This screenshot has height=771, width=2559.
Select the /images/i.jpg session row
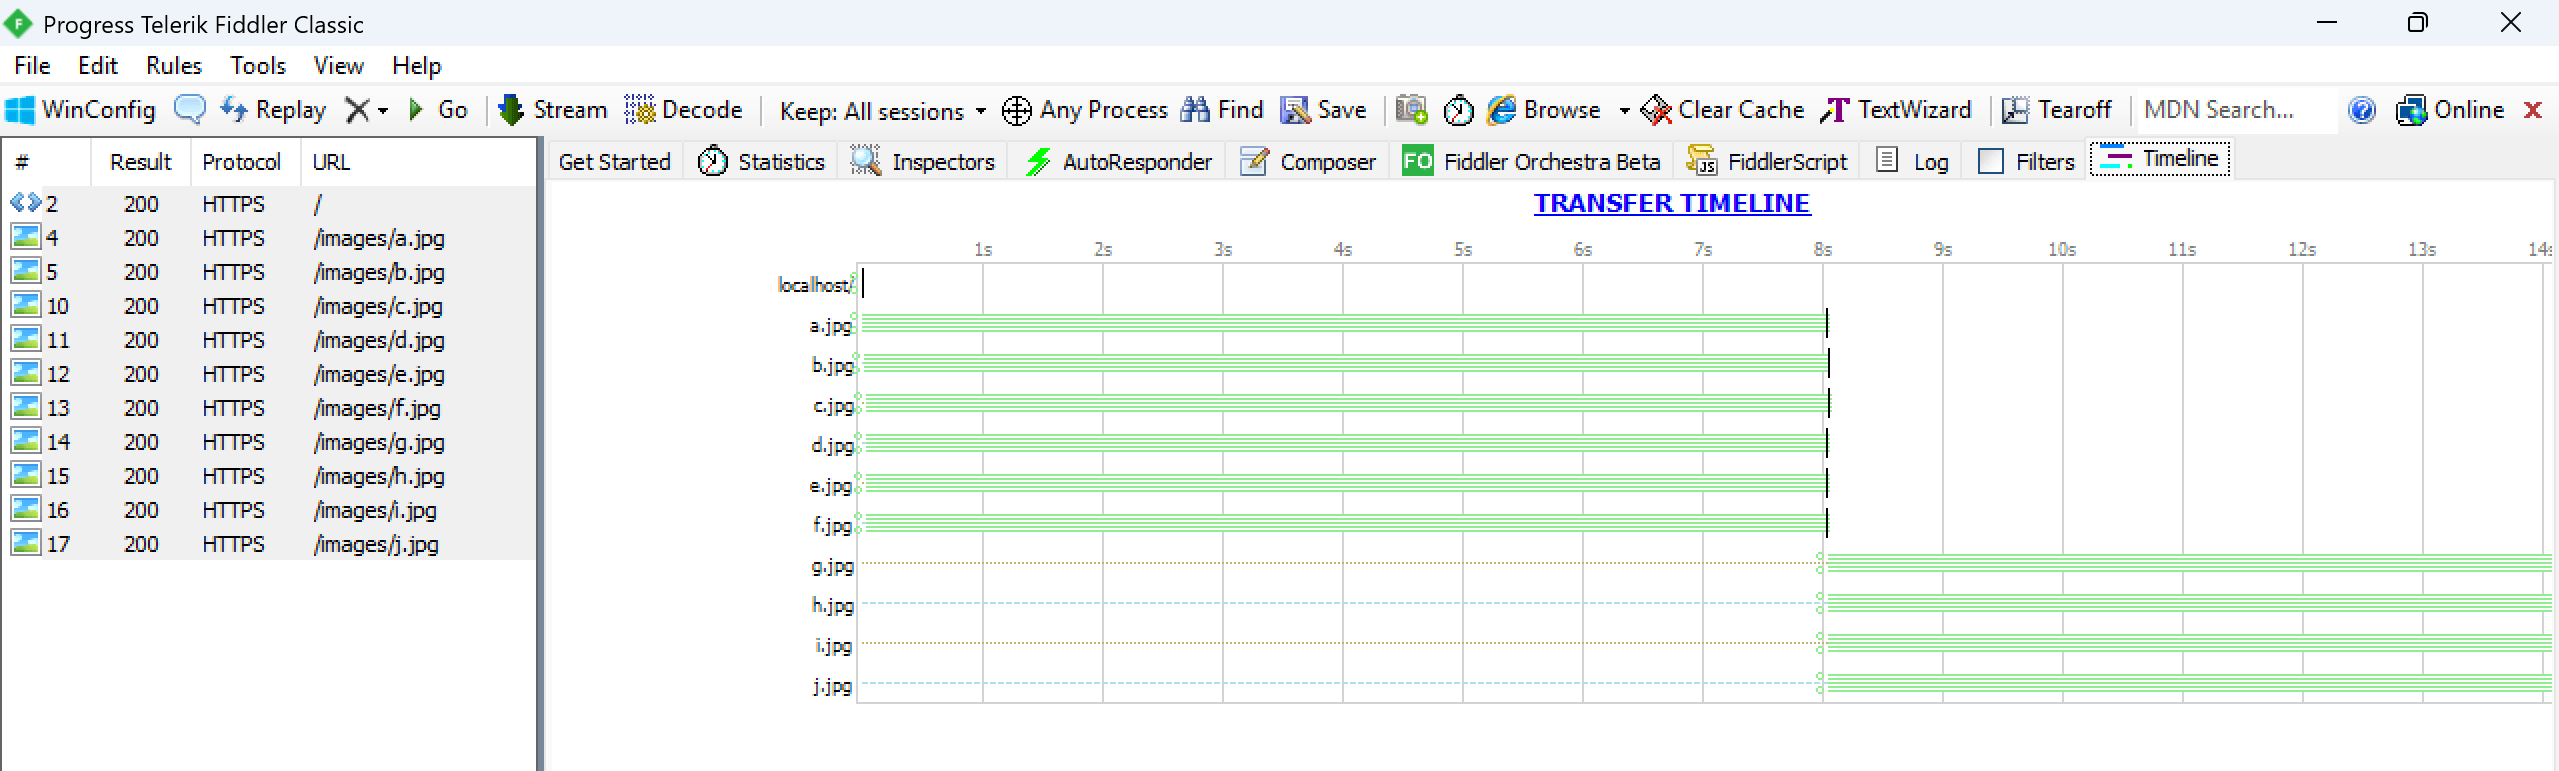click(270, 510)
